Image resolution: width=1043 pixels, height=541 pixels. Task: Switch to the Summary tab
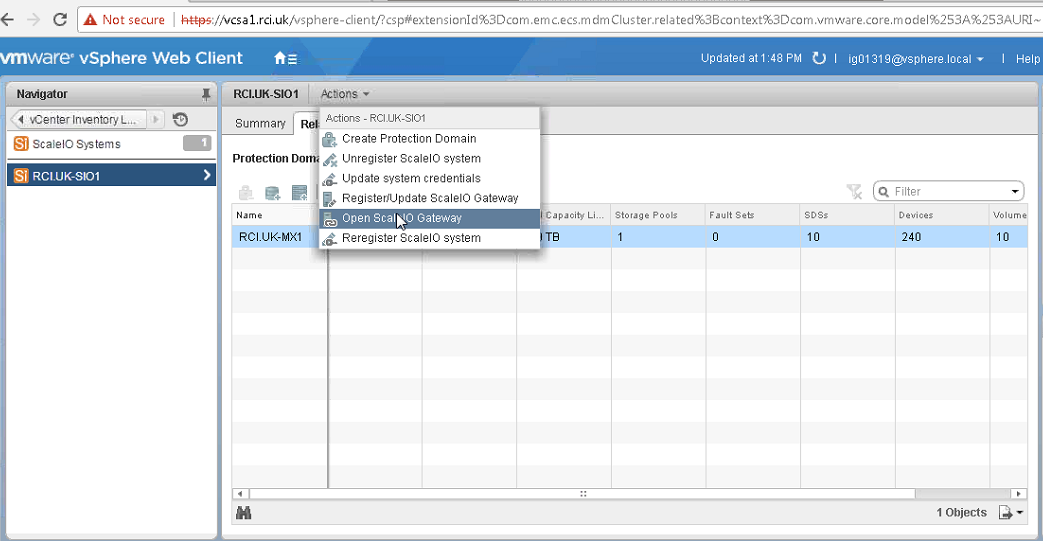tap(260, 123)
